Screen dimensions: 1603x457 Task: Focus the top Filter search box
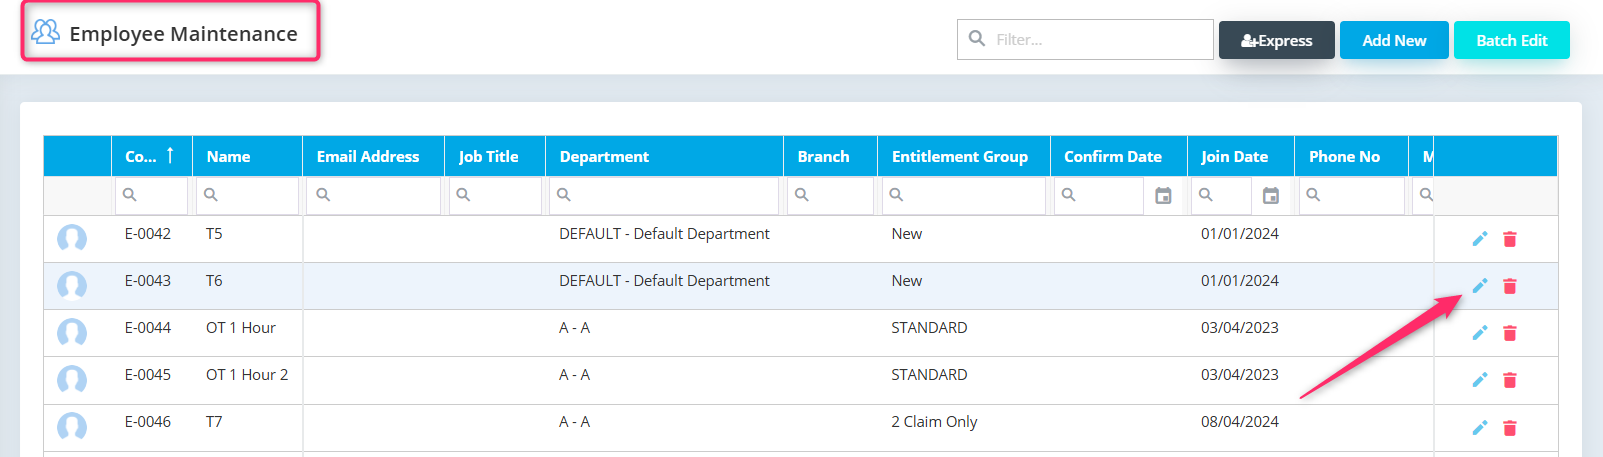coord(1085,40)
